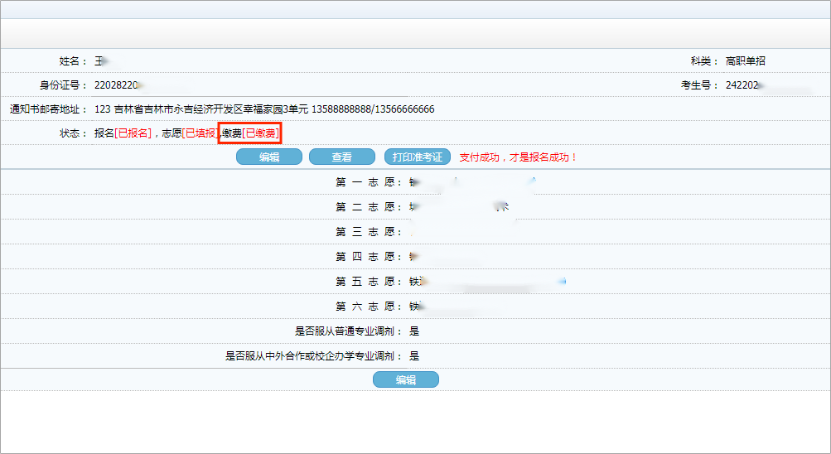The width and height of the screenshot is (831, 454).
Task: Click the 打印准考证 button
Action: coord(417,157)
